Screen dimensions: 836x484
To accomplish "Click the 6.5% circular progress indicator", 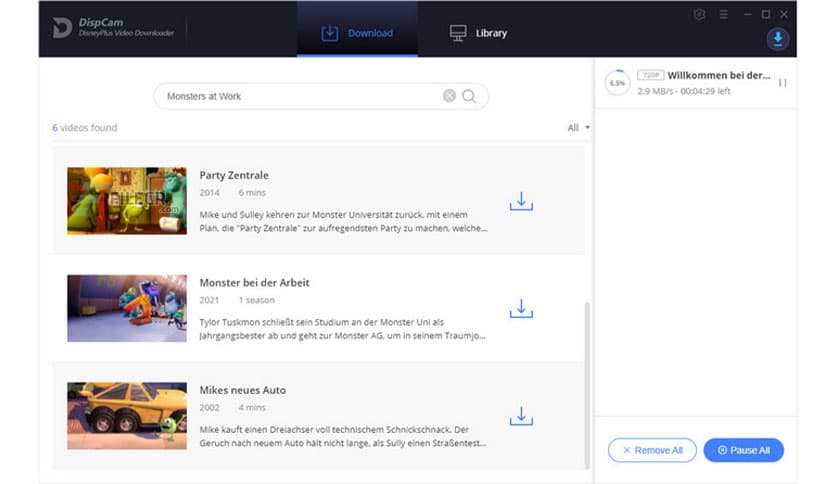I will point(617,83).
